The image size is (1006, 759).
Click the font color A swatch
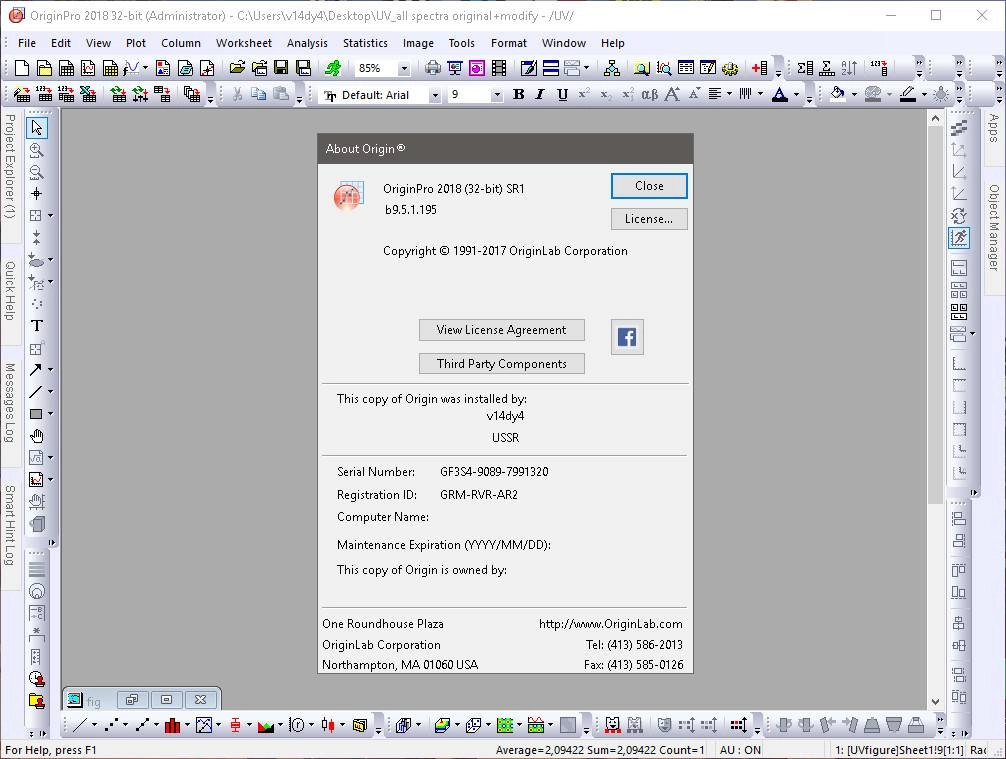[780, 95]
